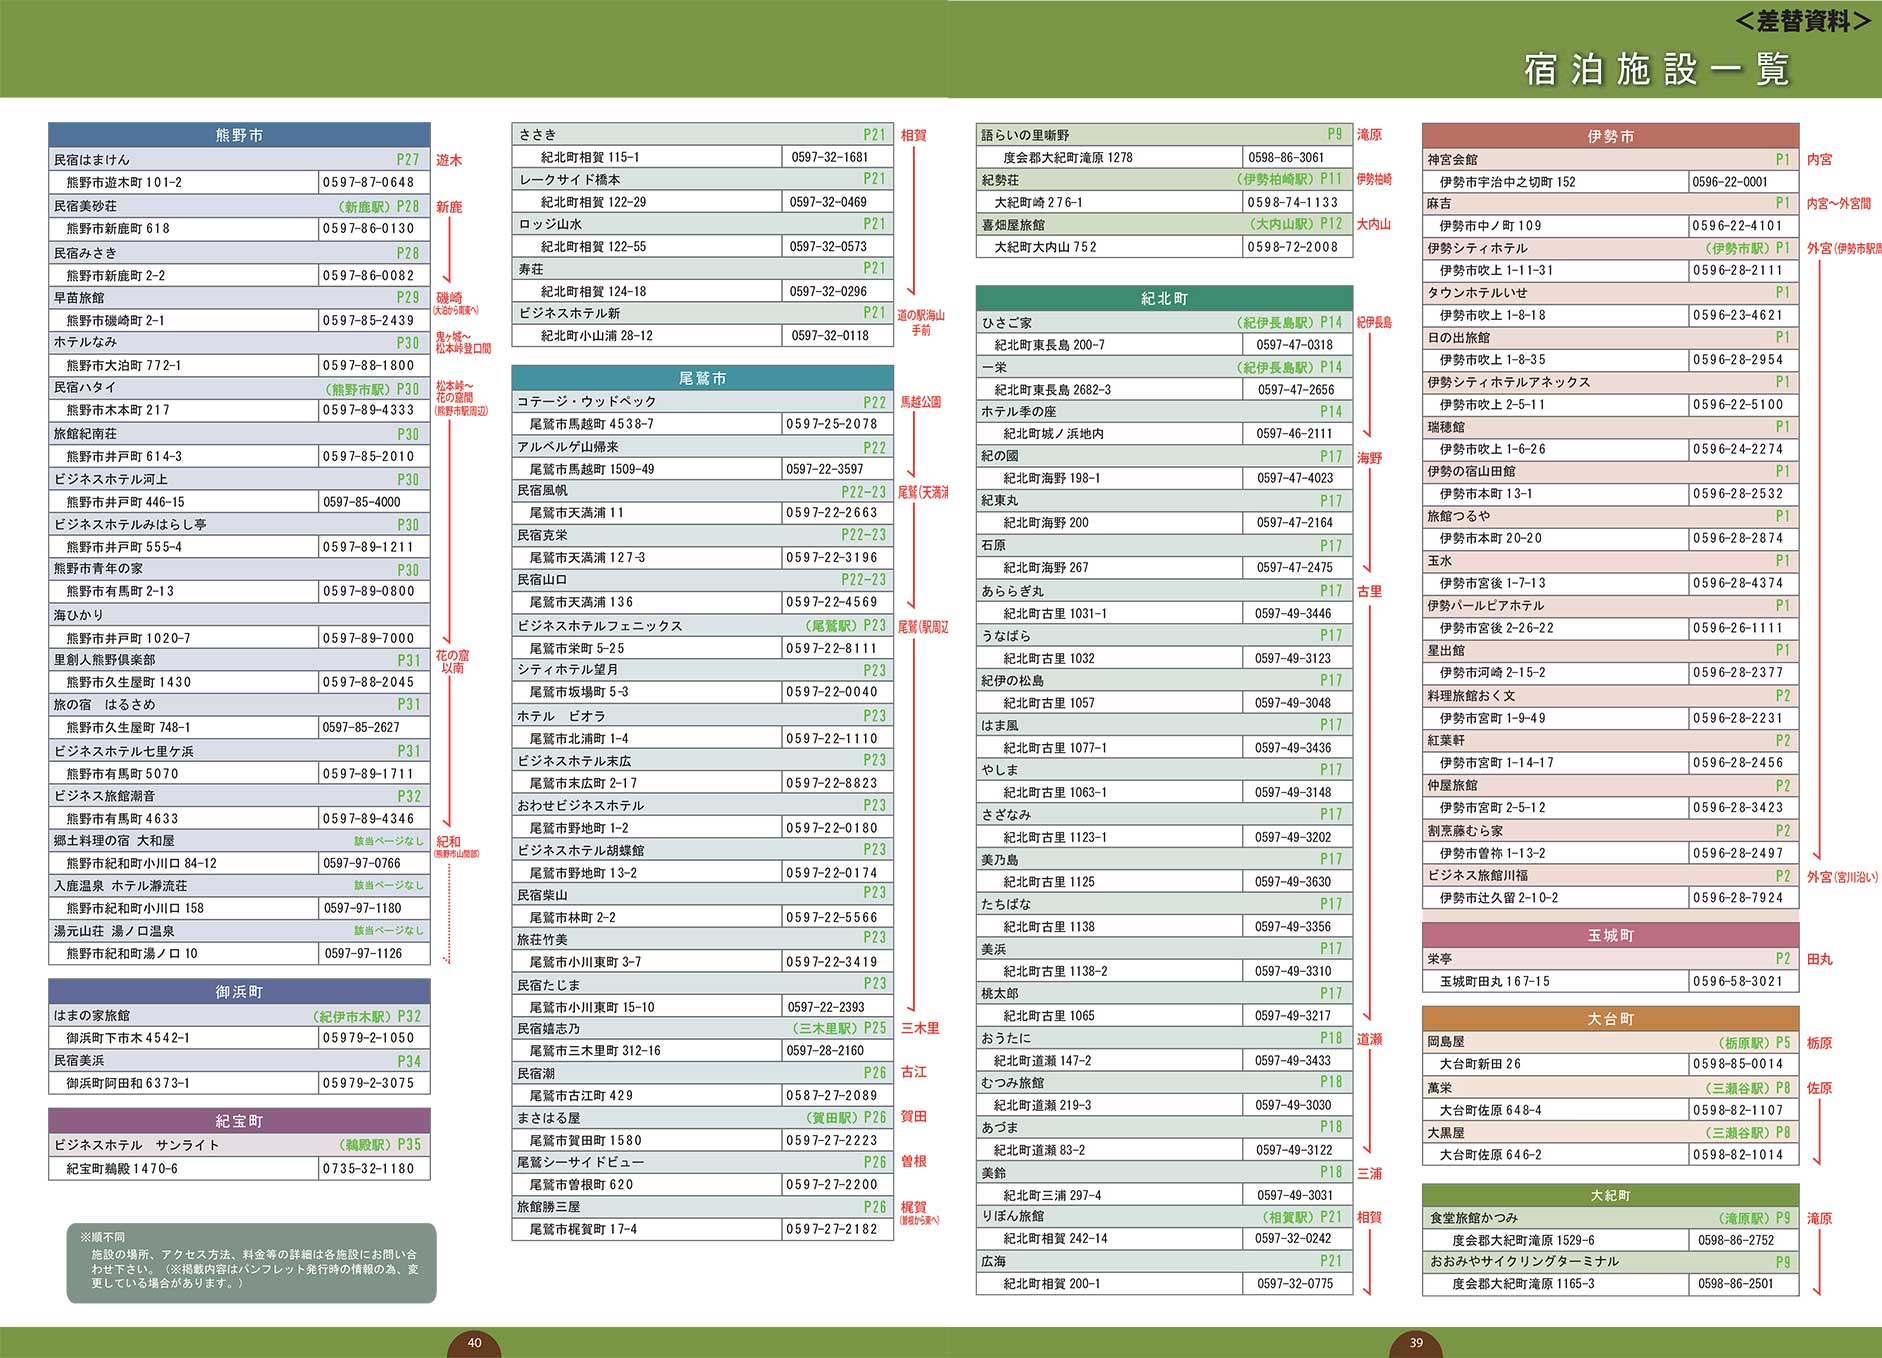Select the 神宮会館 listing row
1882x1358 pixels.
click(1610, 160)
